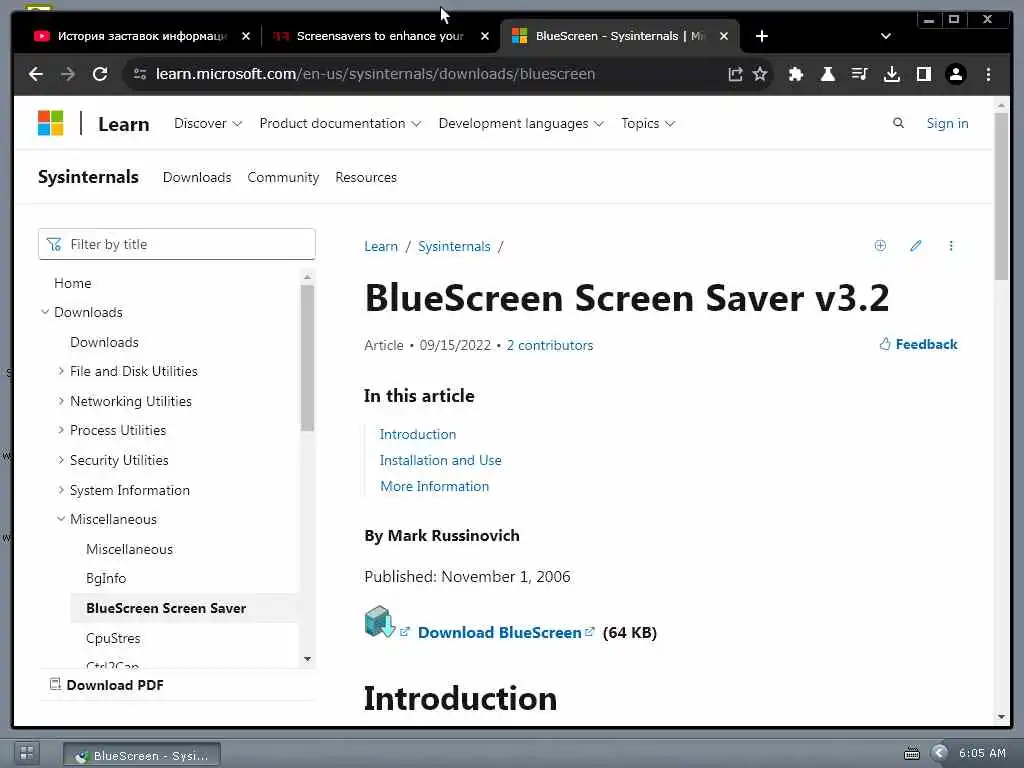Click the Filter by title input

pyautogui.click(x=177, y=244)
